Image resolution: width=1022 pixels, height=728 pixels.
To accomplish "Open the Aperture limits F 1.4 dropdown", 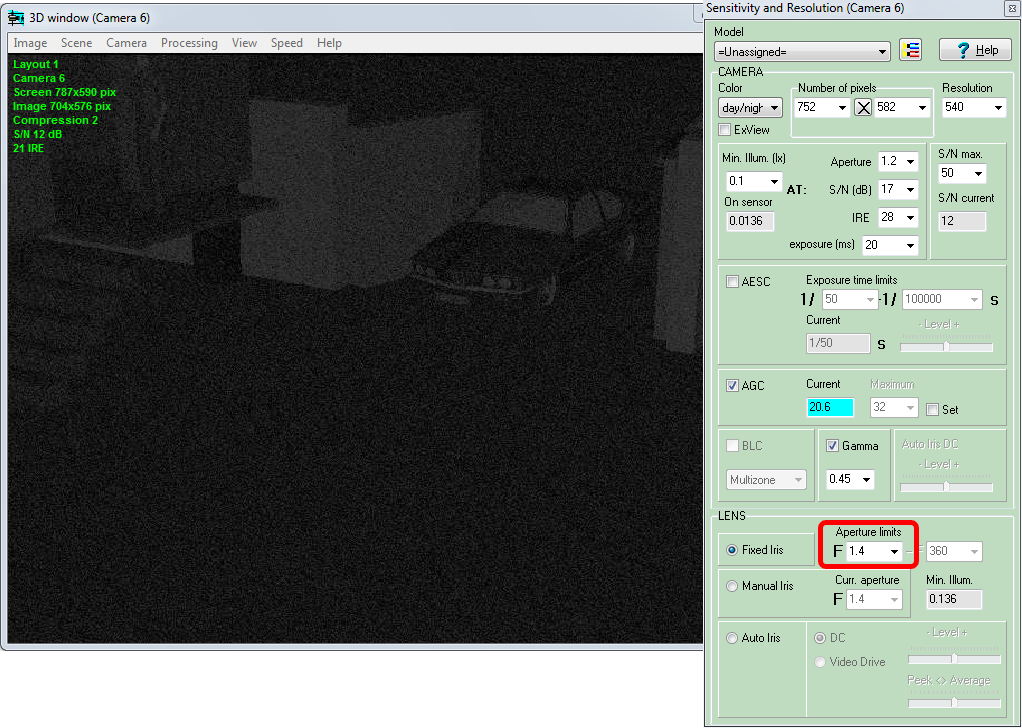I will tap(893, 552).
